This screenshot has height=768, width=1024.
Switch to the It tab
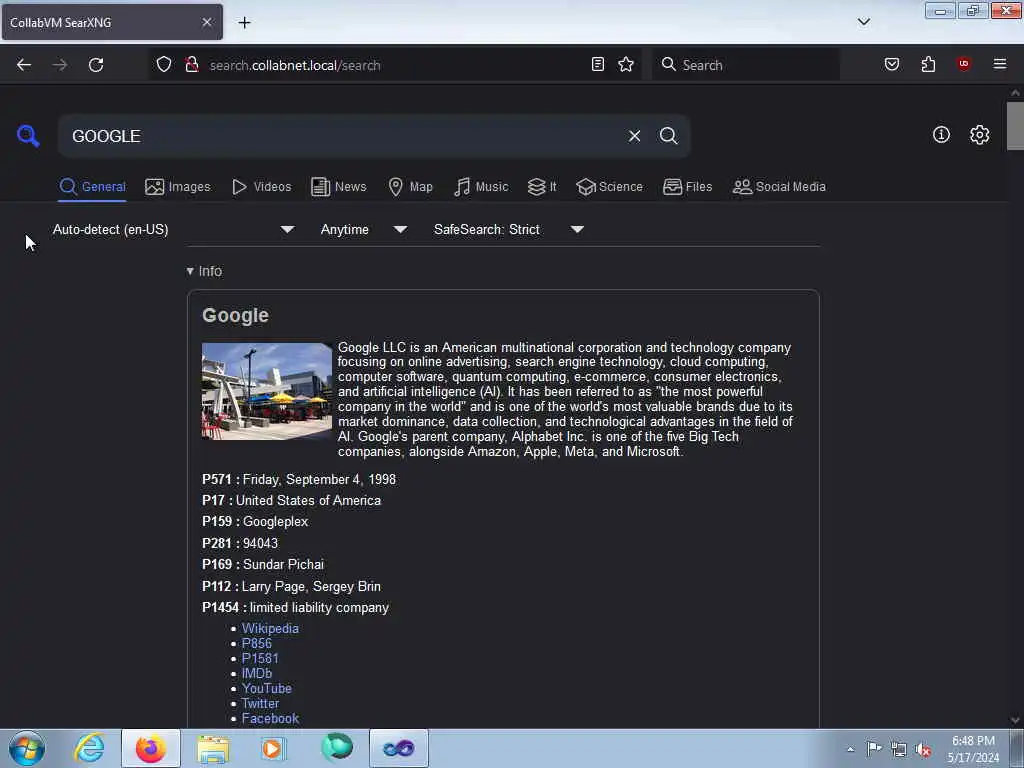[x=542, y=187]
